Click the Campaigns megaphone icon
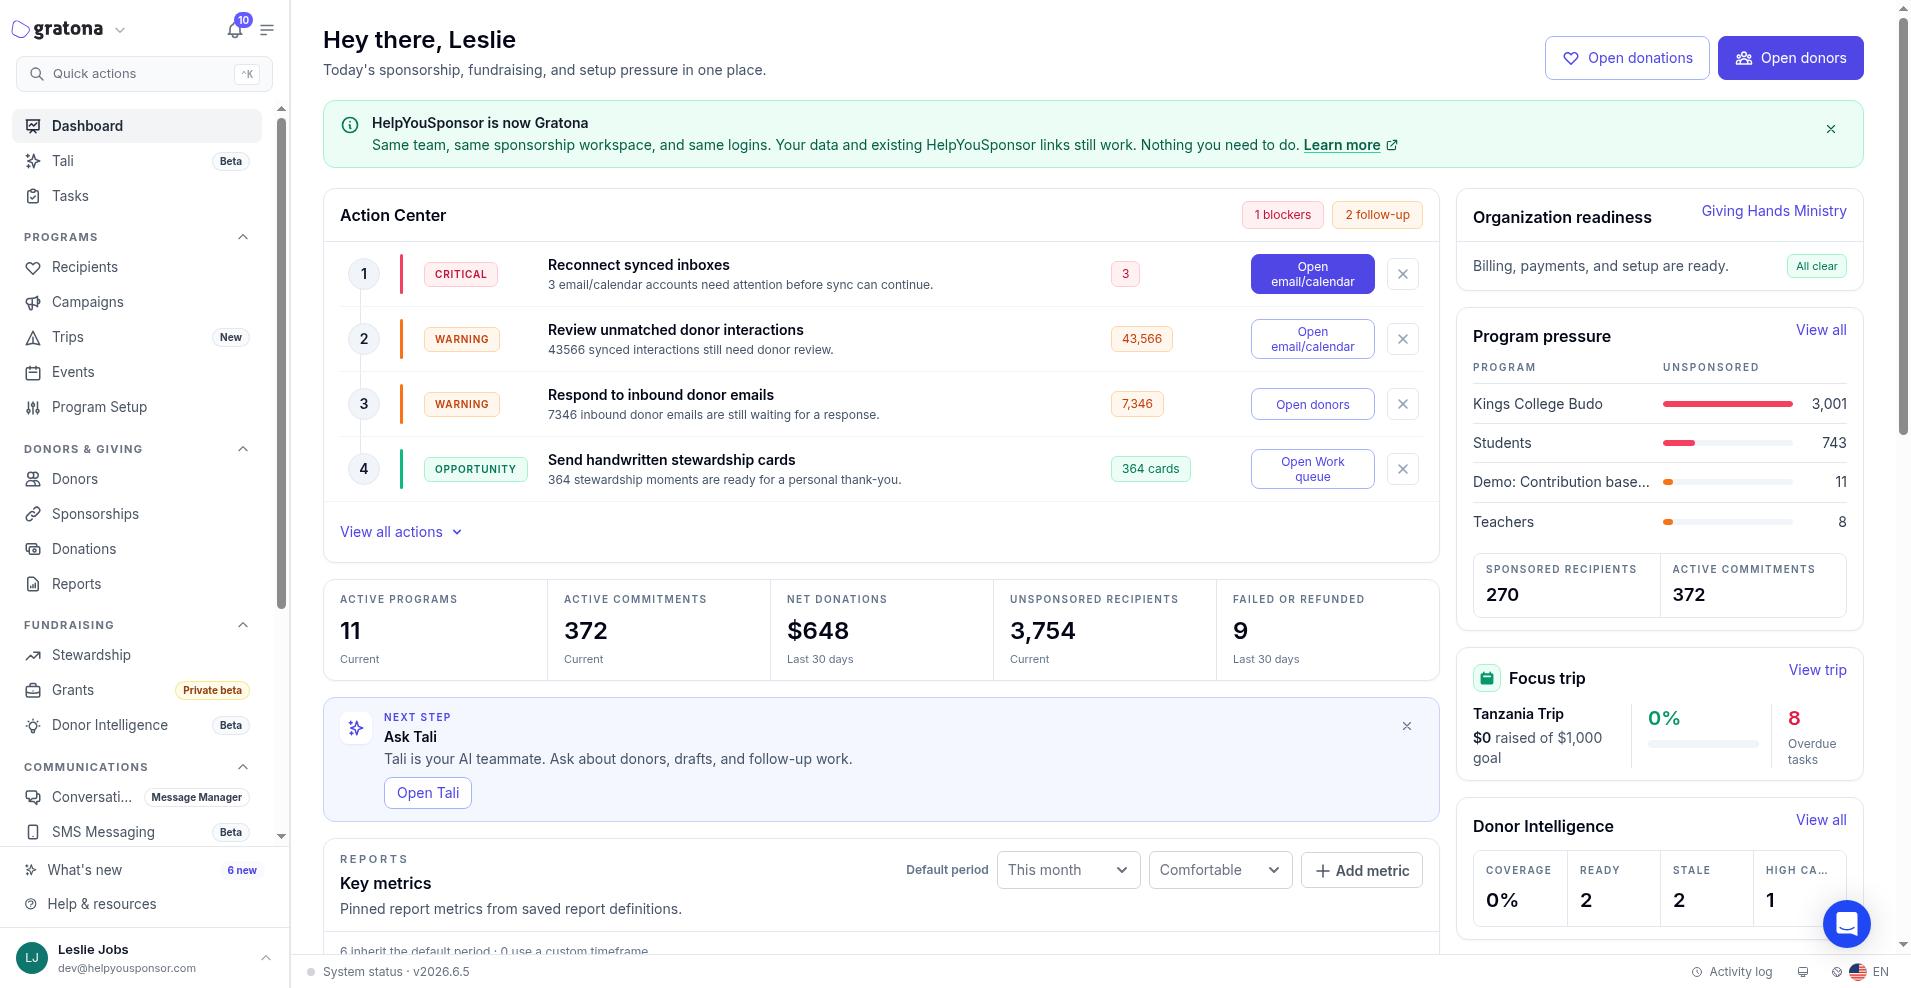The height and width of the screenshot is (988, 1911). pos(33,302)
